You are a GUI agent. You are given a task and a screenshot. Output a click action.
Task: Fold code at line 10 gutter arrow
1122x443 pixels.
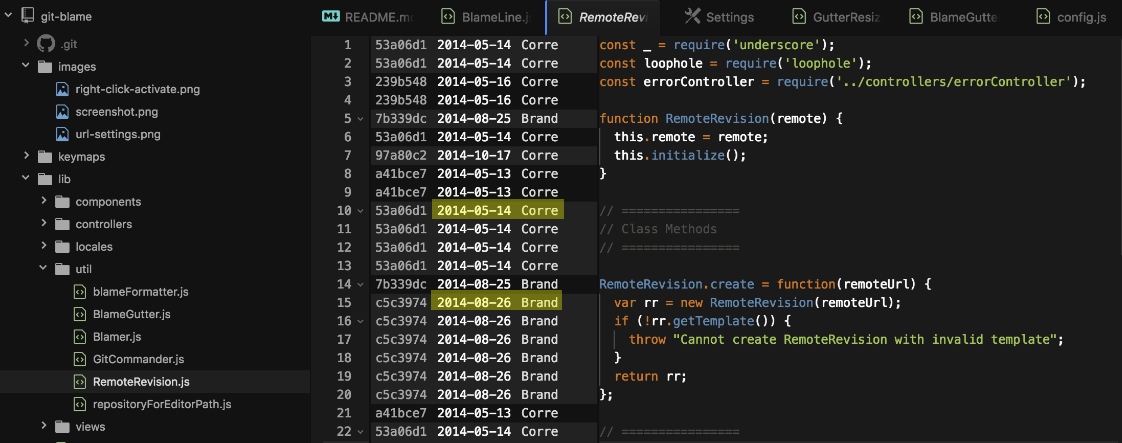click(x=359, y=210)
